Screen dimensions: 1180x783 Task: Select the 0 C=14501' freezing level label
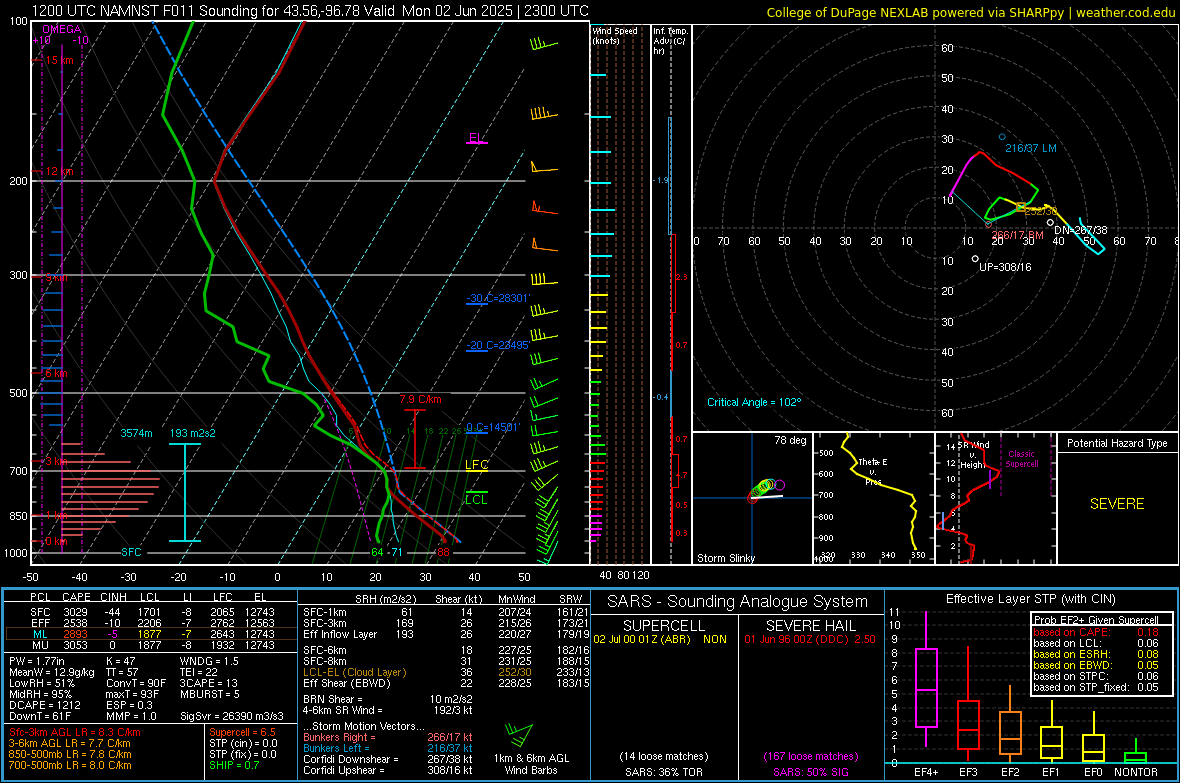[x=493, y=428]
